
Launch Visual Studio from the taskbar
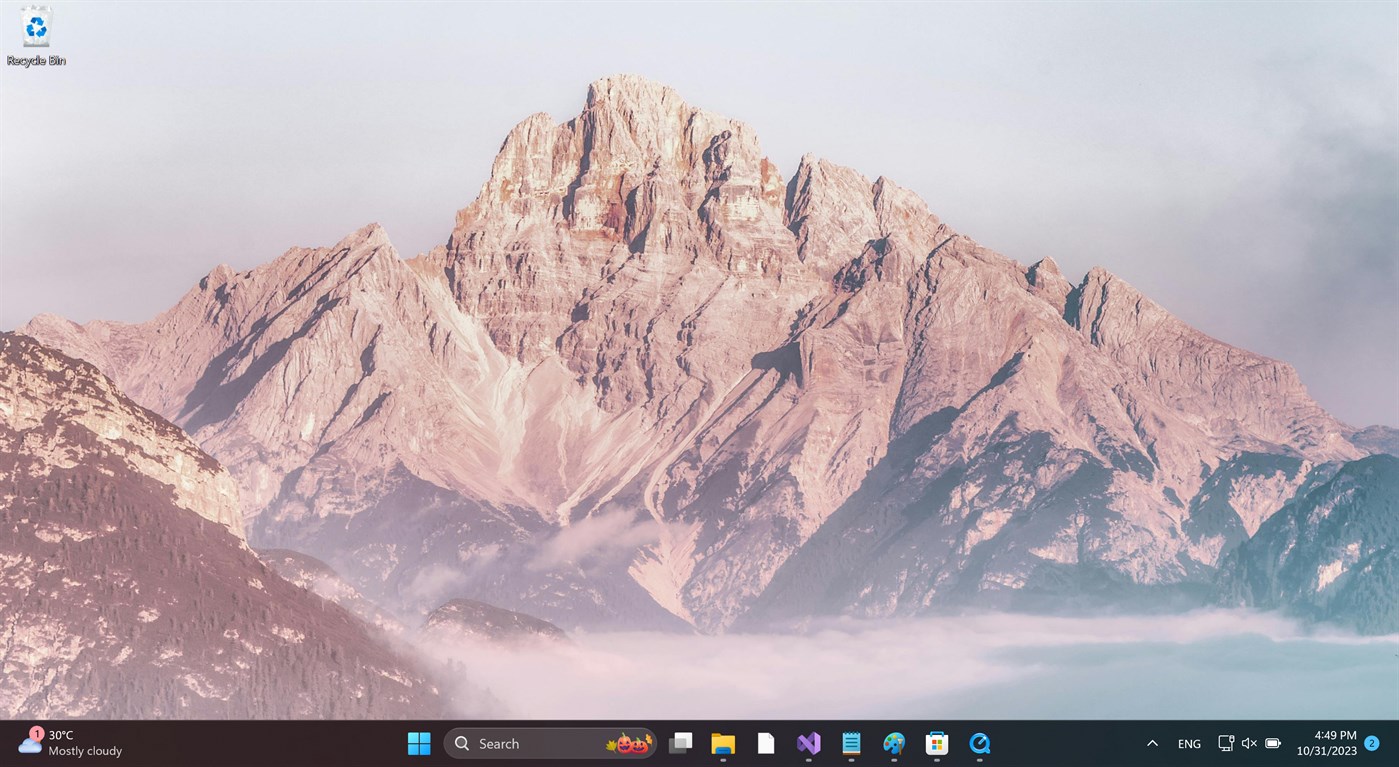point(808,743)
